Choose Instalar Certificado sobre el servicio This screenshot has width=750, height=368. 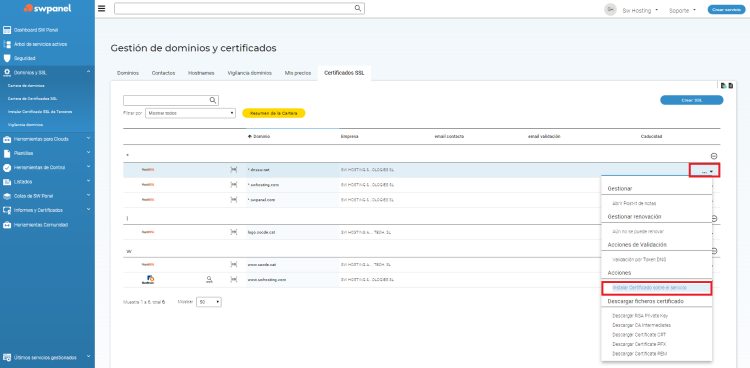pyautogui.click(x=650, y=288)
